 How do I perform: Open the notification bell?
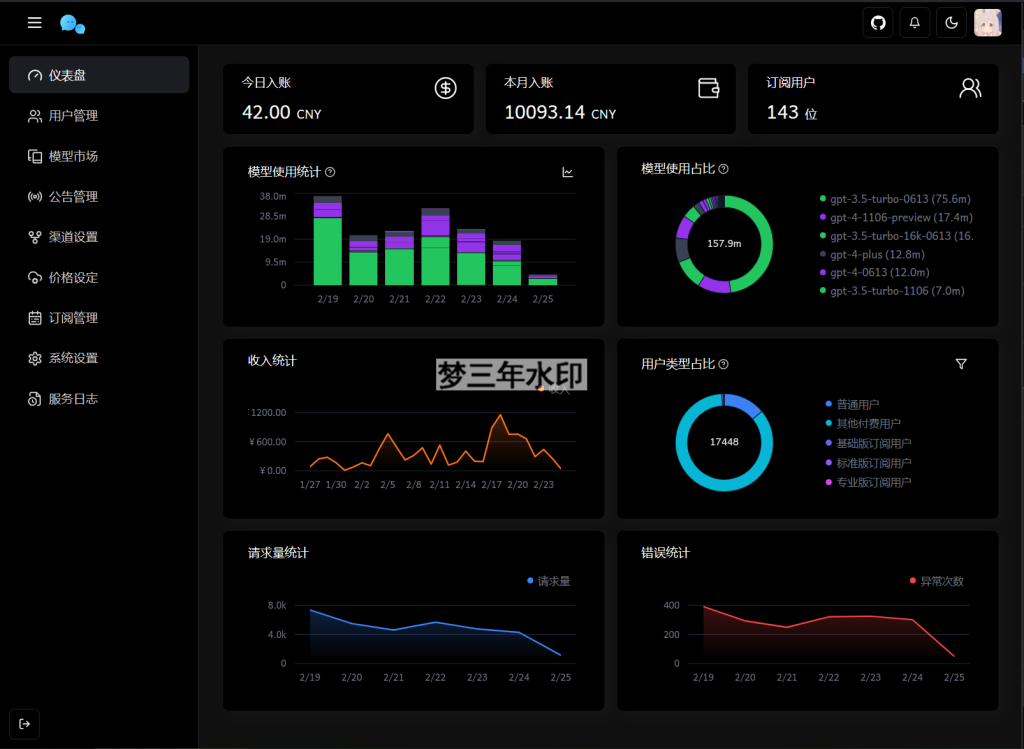click(914, 23)
